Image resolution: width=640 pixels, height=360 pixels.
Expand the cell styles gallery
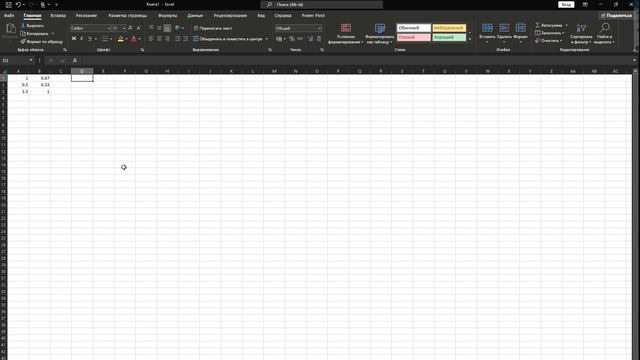[469, 40]
